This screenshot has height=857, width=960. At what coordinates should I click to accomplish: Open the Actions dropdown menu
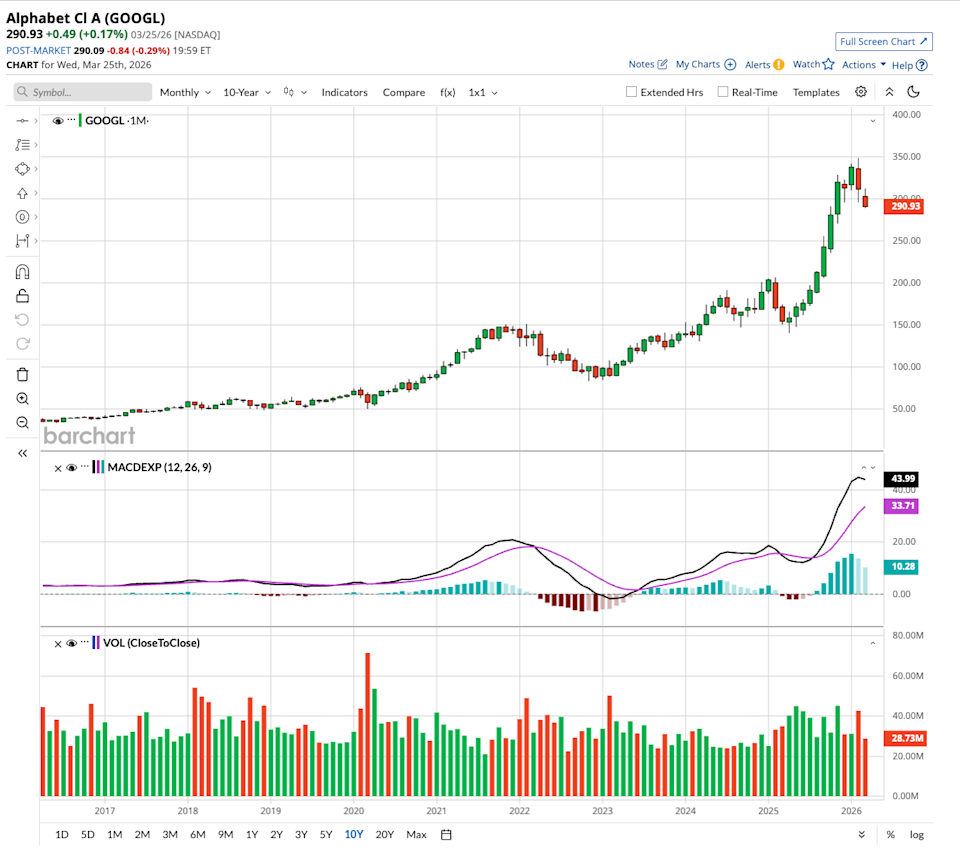tap(864, 65)
